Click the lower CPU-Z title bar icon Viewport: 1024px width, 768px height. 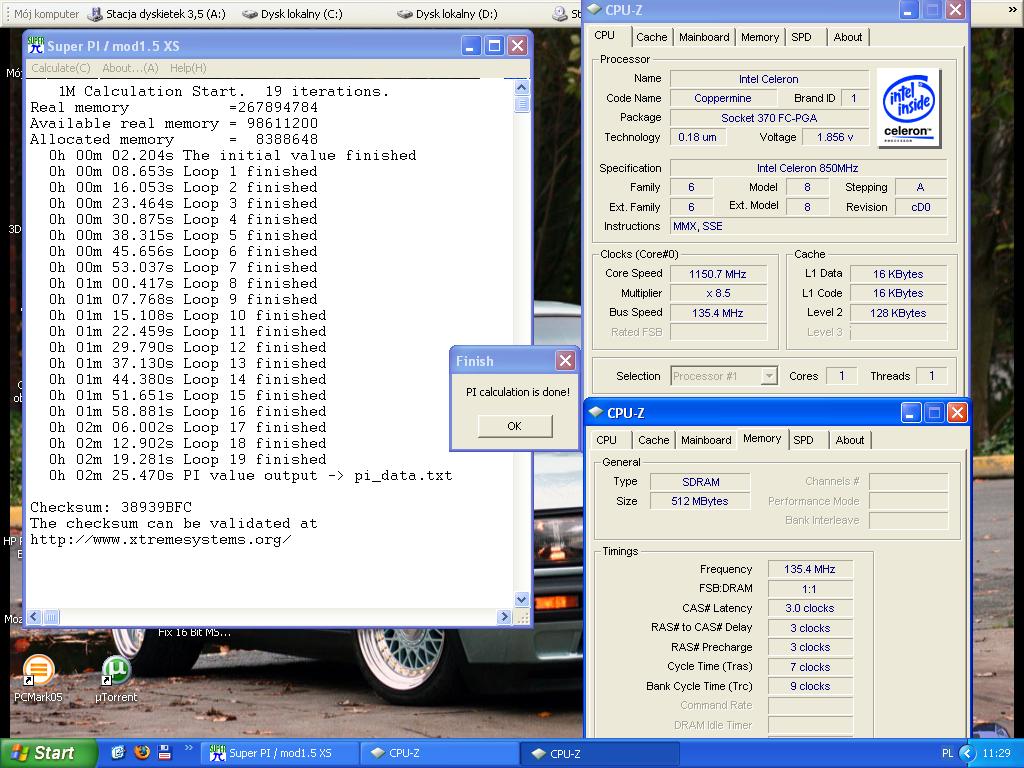click(x=596, y=412)
